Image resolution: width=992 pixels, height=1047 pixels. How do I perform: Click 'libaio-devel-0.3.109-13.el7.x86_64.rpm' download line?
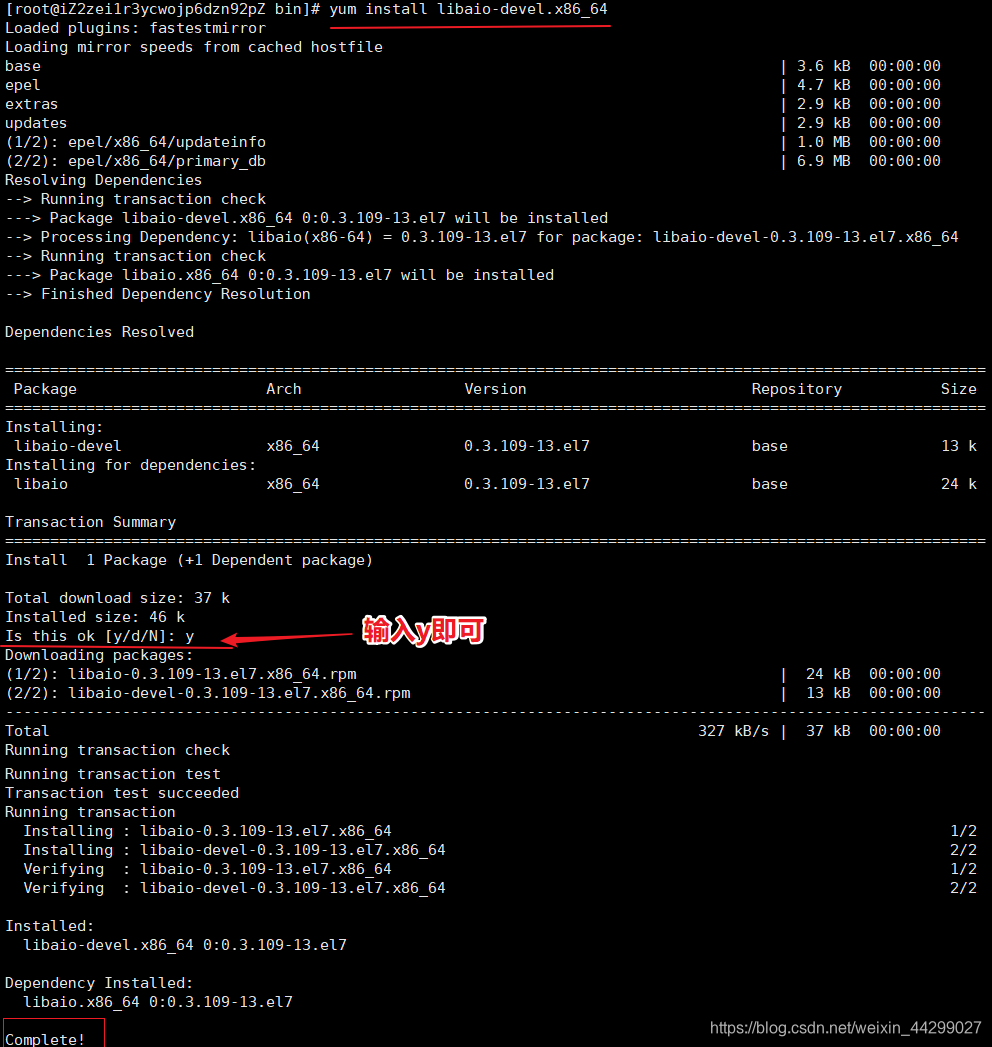pos(473,693)
